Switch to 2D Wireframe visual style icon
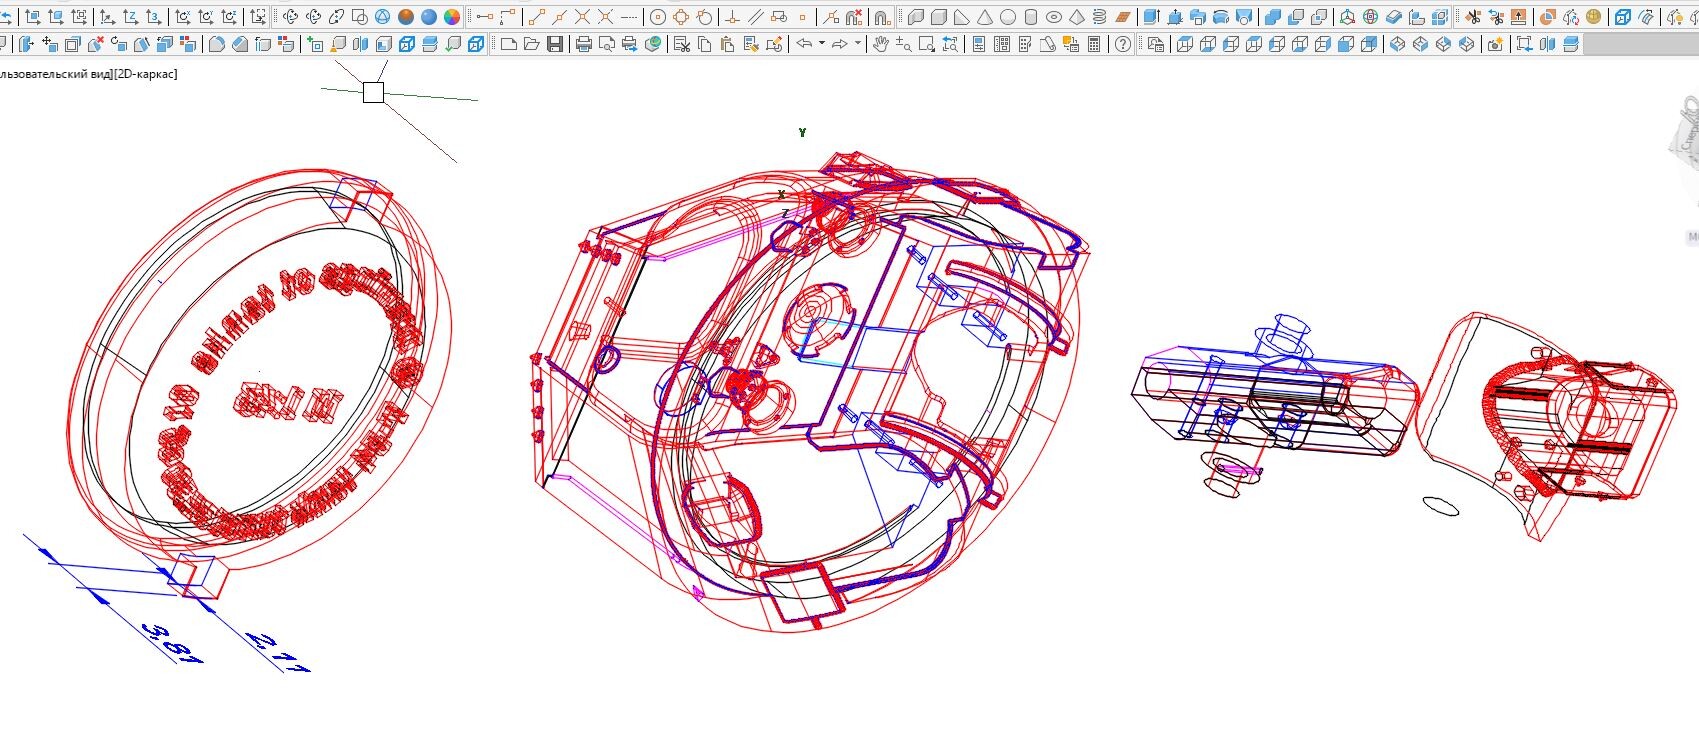Image resolution: width=1699 pixels, height=739 pixels. 359,17
